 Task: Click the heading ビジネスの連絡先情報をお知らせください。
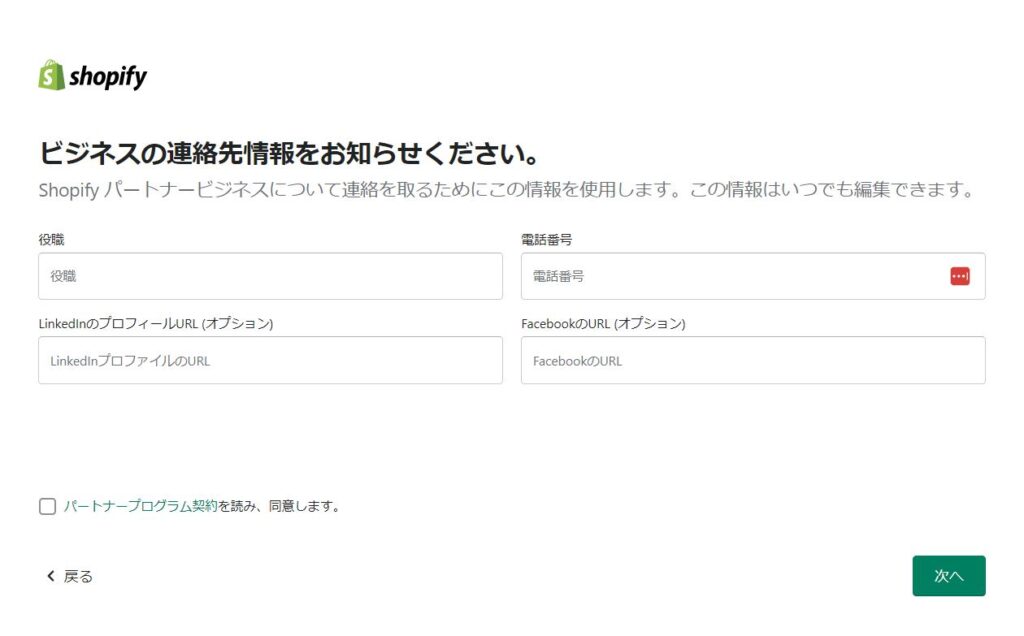[x=289, y=153]
